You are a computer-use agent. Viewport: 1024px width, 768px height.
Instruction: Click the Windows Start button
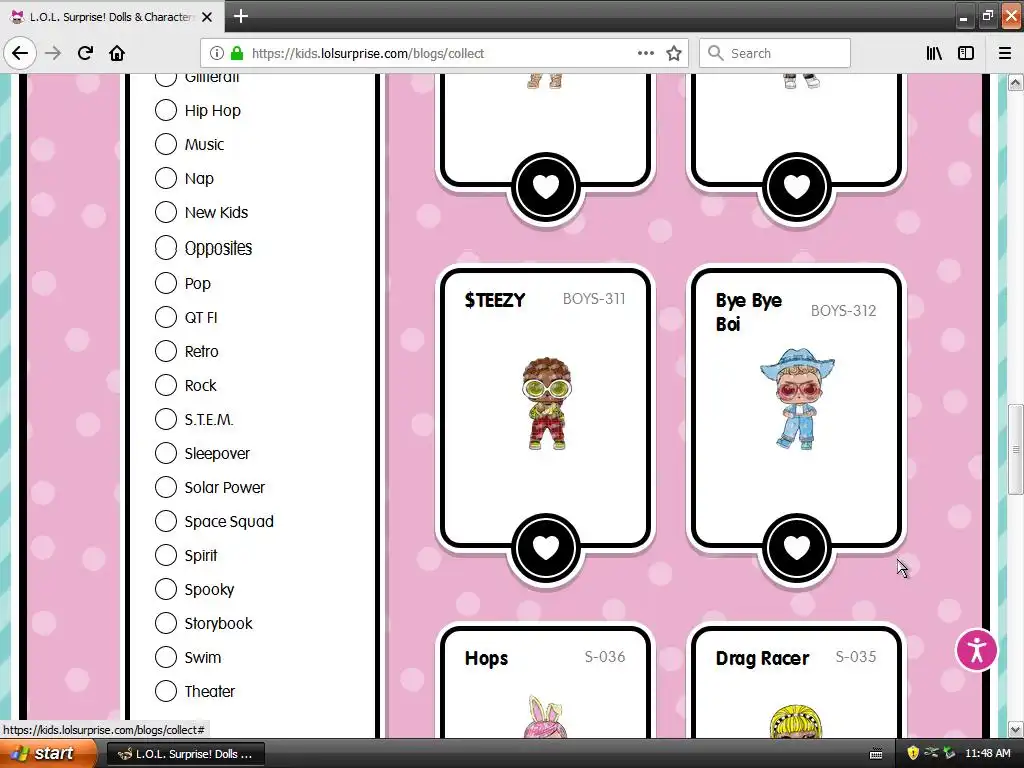tap(46, 753)
